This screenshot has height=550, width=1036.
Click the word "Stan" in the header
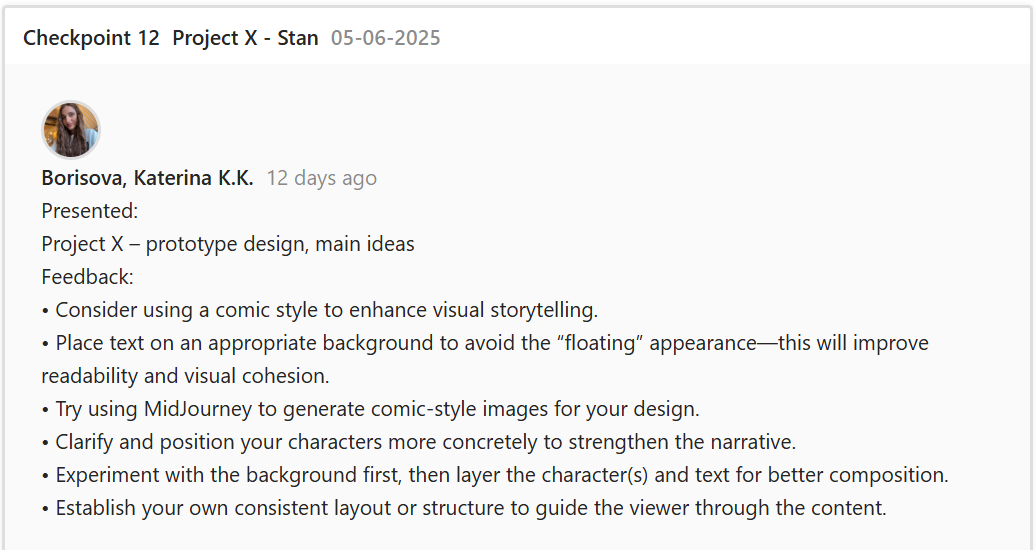pos(297,38)
